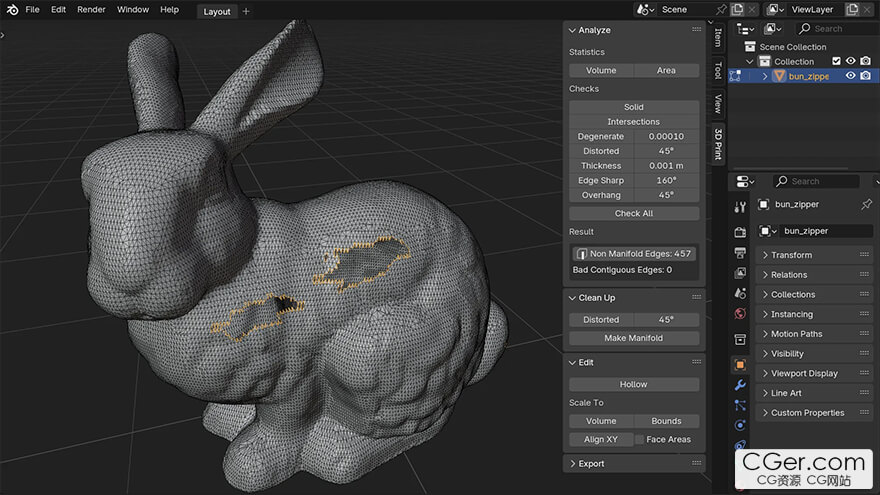This screenshot has width=880, height=495.
Task: Click the Edge Sharp 160° value field
Action: pyautogui.click(x=666, y=180)
